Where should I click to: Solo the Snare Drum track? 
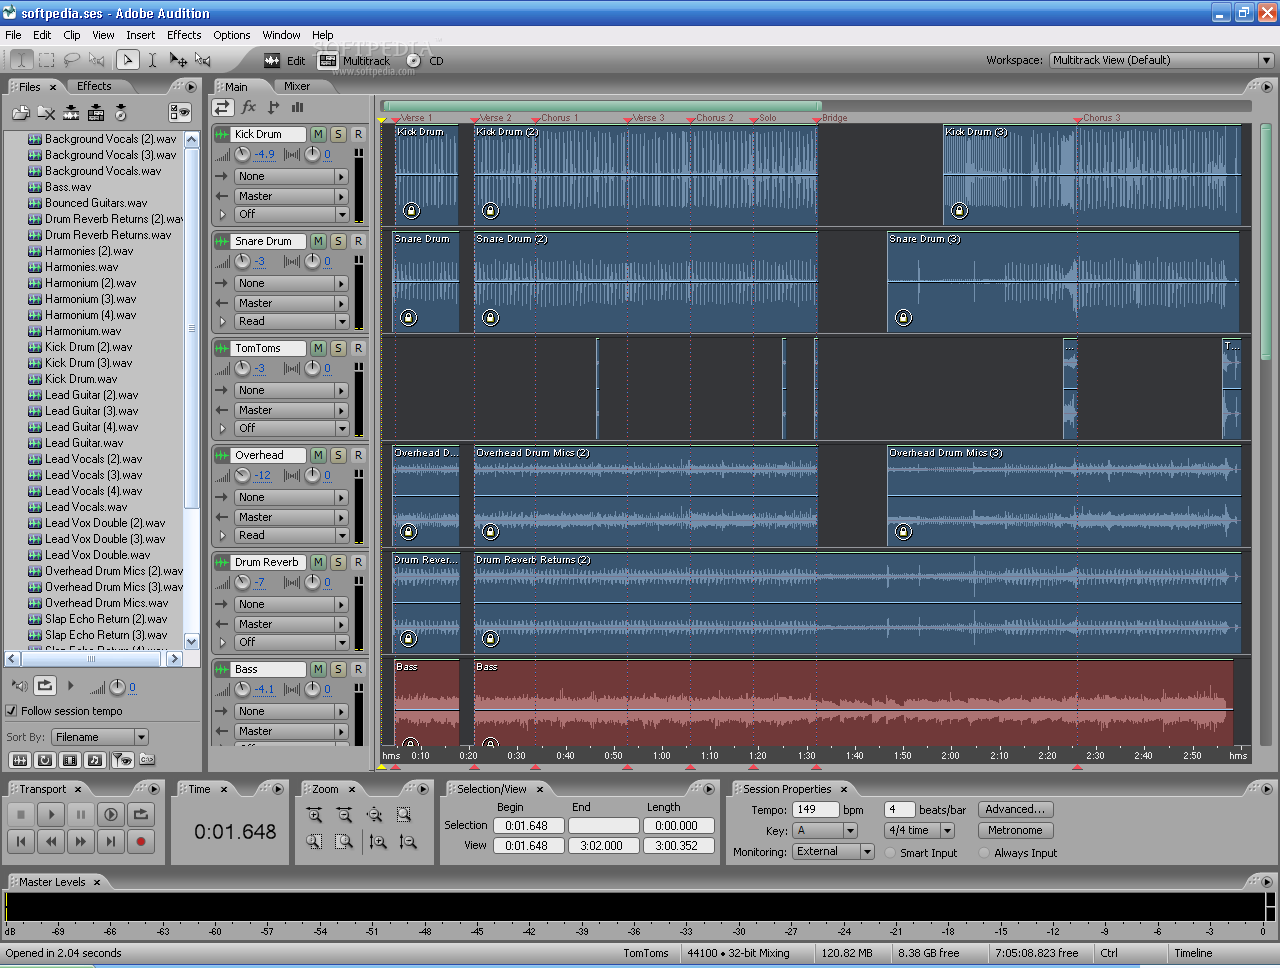pyautogui.click(x=338, y=241)
